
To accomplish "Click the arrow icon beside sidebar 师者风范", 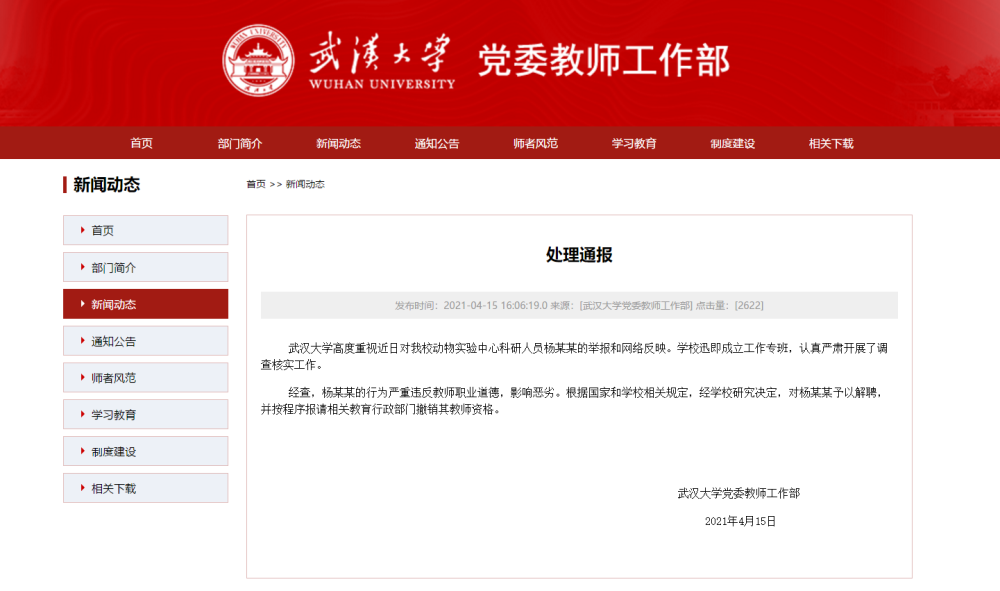I will (x=82, y=378).
